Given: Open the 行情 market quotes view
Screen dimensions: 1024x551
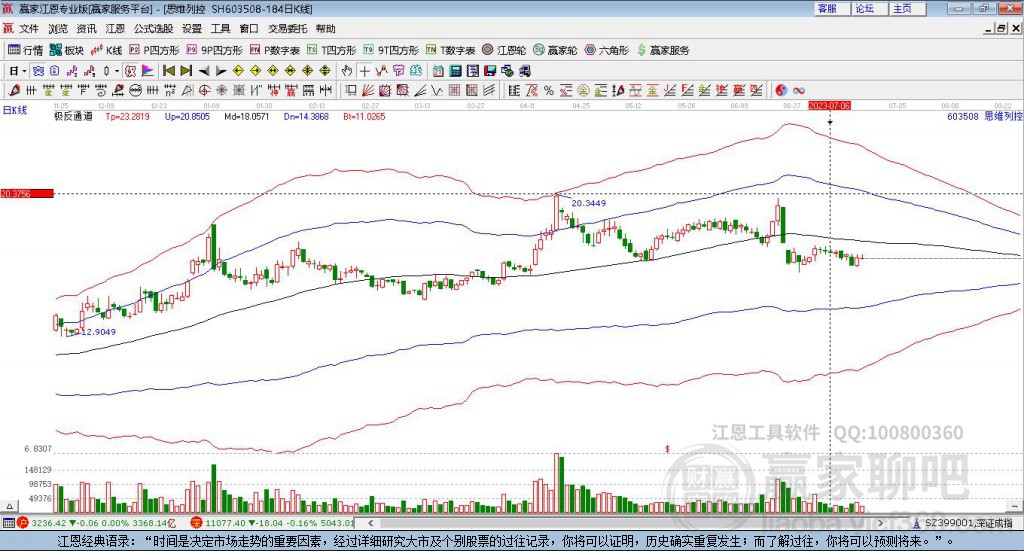Looking at the screenshot, I should [26, 50].
